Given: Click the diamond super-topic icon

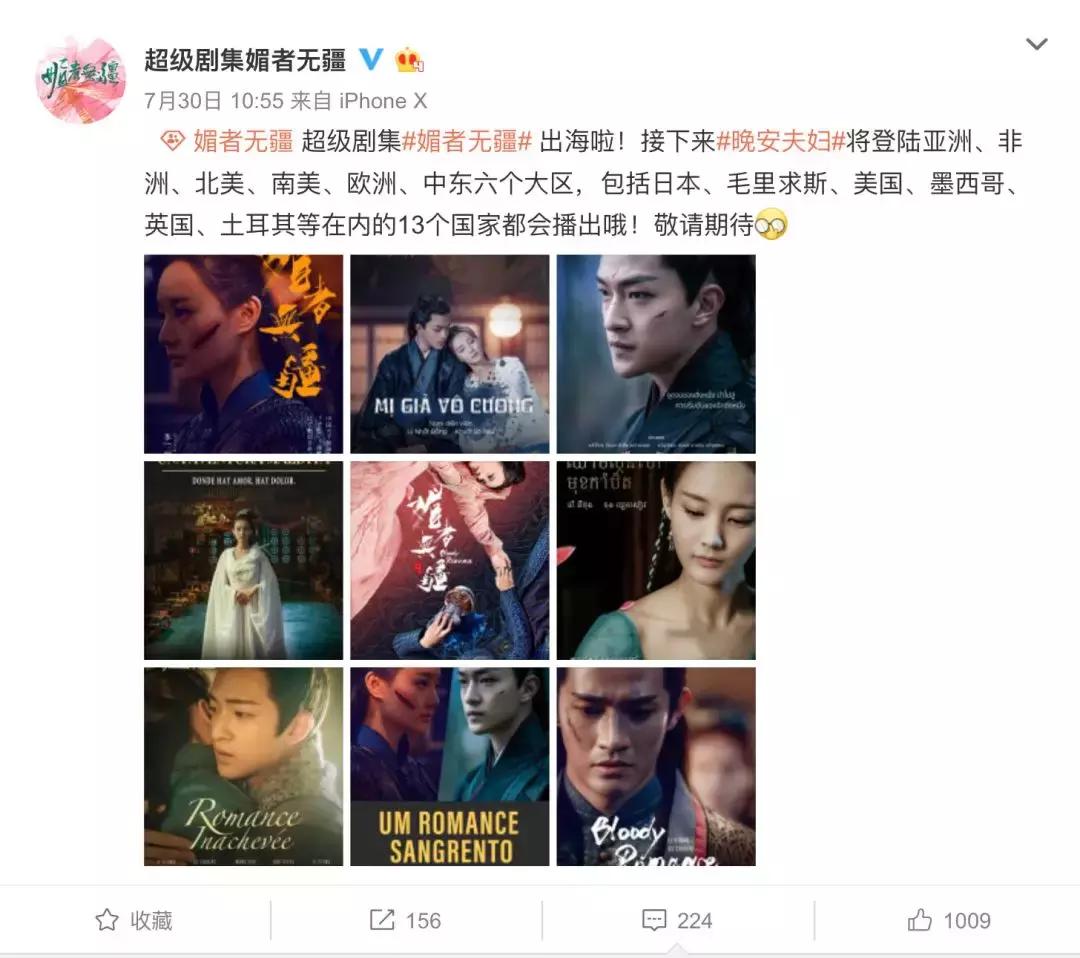Looking at the screenshot, I should (x=172, y=141).
